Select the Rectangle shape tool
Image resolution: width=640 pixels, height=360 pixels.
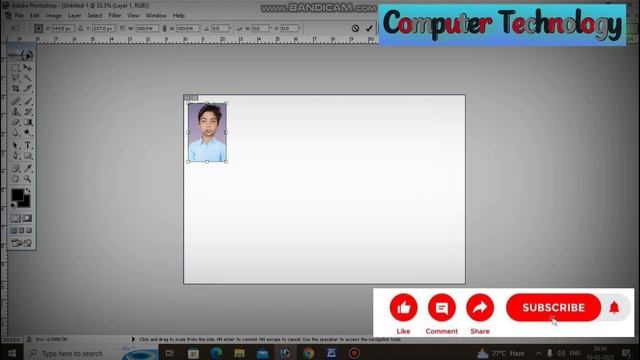[27, 156]
